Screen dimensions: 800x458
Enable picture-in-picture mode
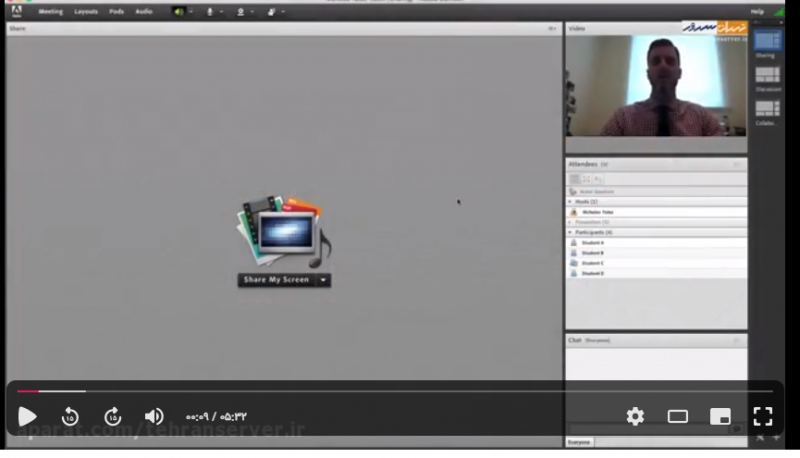click(x=720, y=417)
